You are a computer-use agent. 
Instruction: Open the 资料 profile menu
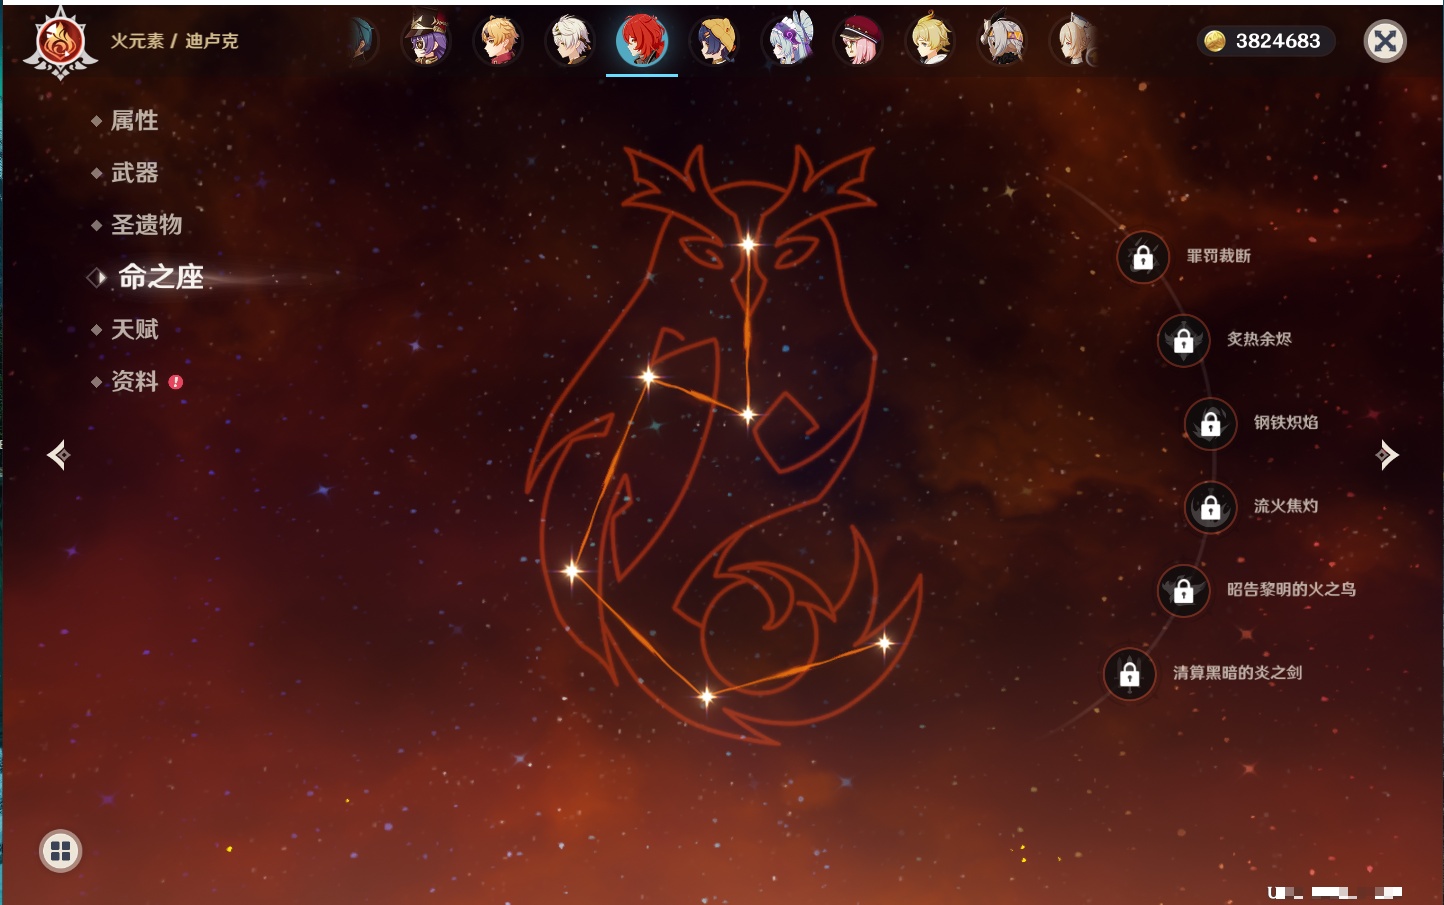coord(134,381)
